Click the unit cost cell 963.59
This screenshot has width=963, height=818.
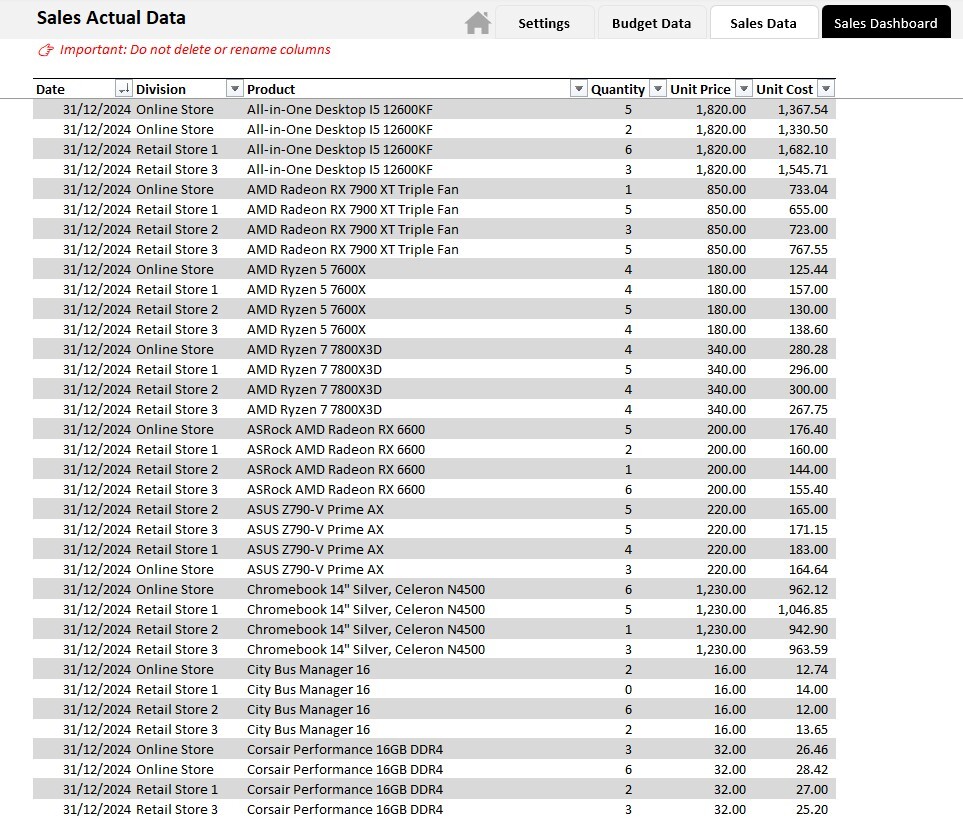(x=808, y=650)
